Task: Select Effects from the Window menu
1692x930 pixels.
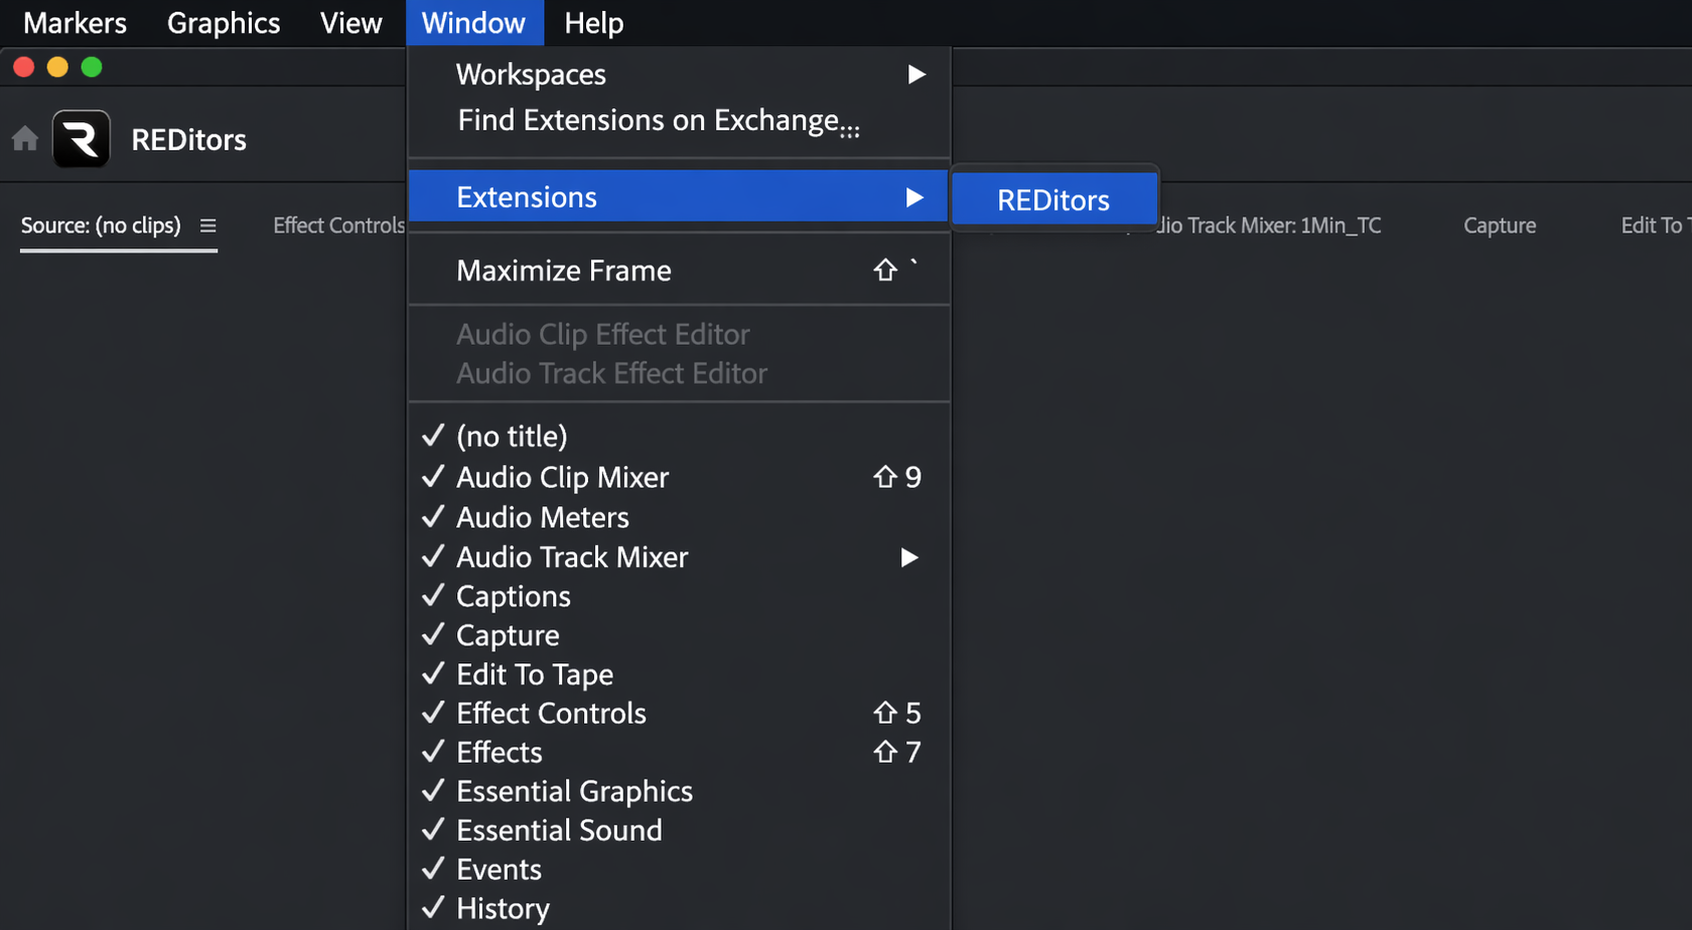Action: [x=498, y=752]
